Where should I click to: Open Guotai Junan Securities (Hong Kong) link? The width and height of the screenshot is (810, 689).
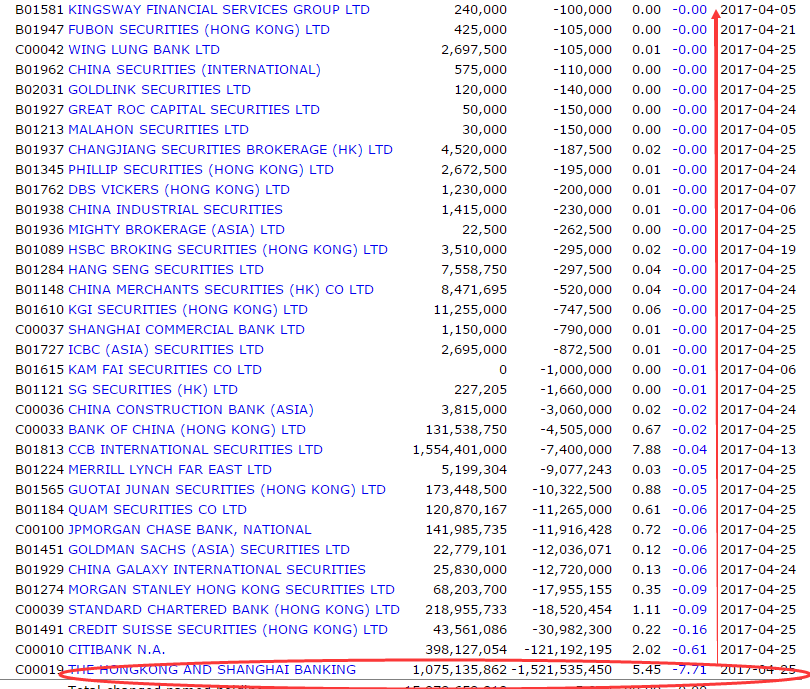tap(227, 490)
